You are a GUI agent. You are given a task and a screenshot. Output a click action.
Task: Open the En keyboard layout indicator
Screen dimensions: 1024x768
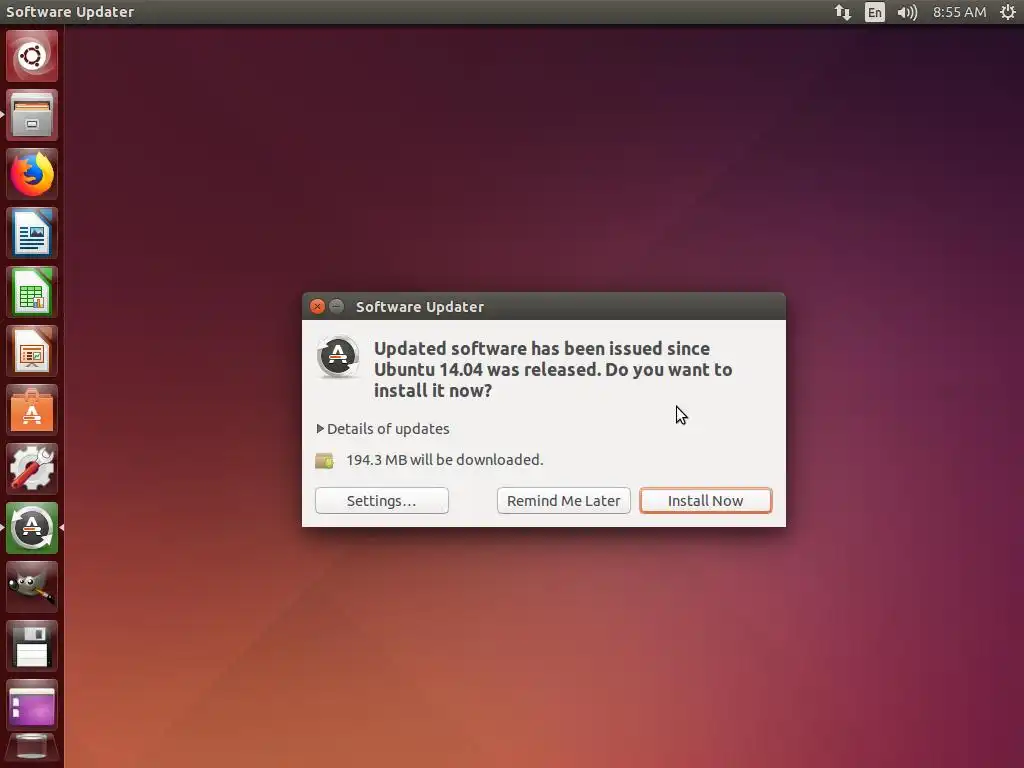tap(874, 12)
